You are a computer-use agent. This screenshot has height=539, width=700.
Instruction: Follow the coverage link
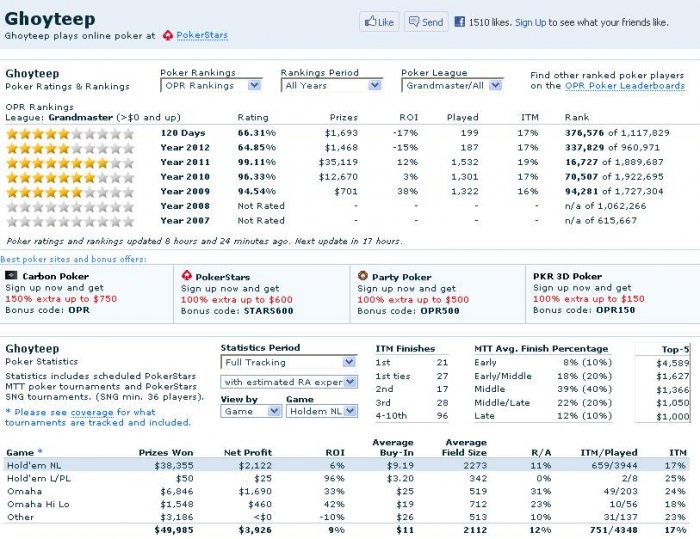tap(92, 412)
